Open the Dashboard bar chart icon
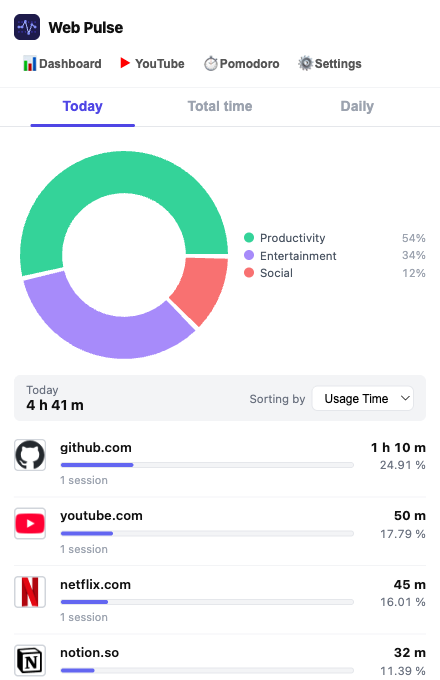The width and height of the screenshot is (440, 680). coord(29,64)
